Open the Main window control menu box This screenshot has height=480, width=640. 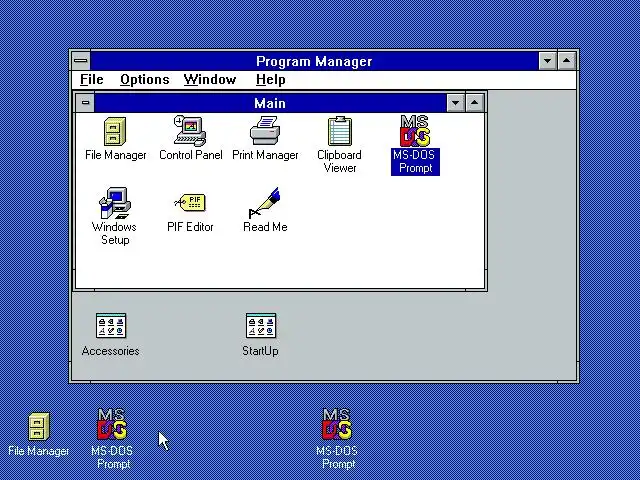(85, 103)
